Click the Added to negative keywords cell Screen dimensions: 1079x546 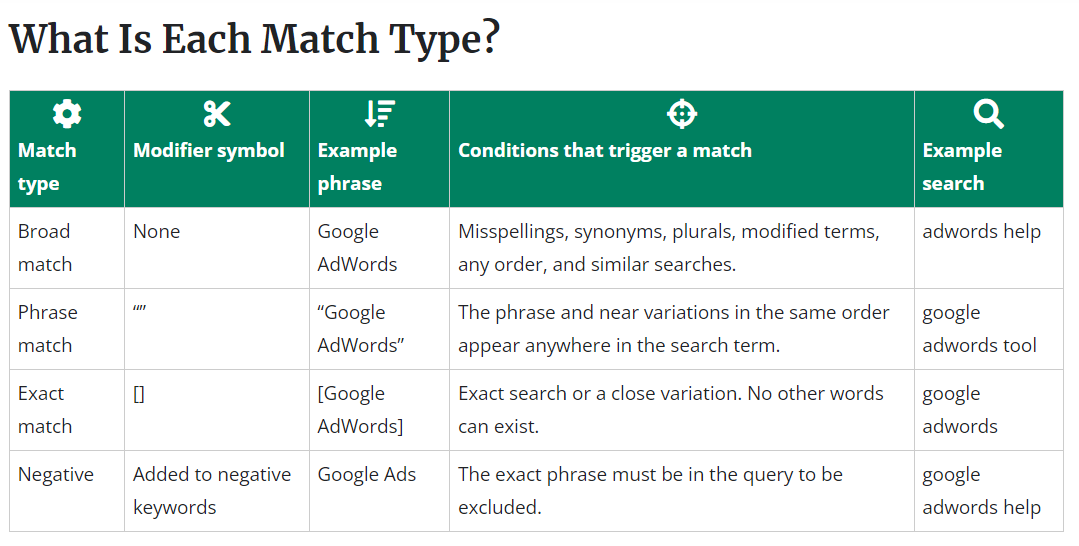pyautogui.click(x=212, y=491)
